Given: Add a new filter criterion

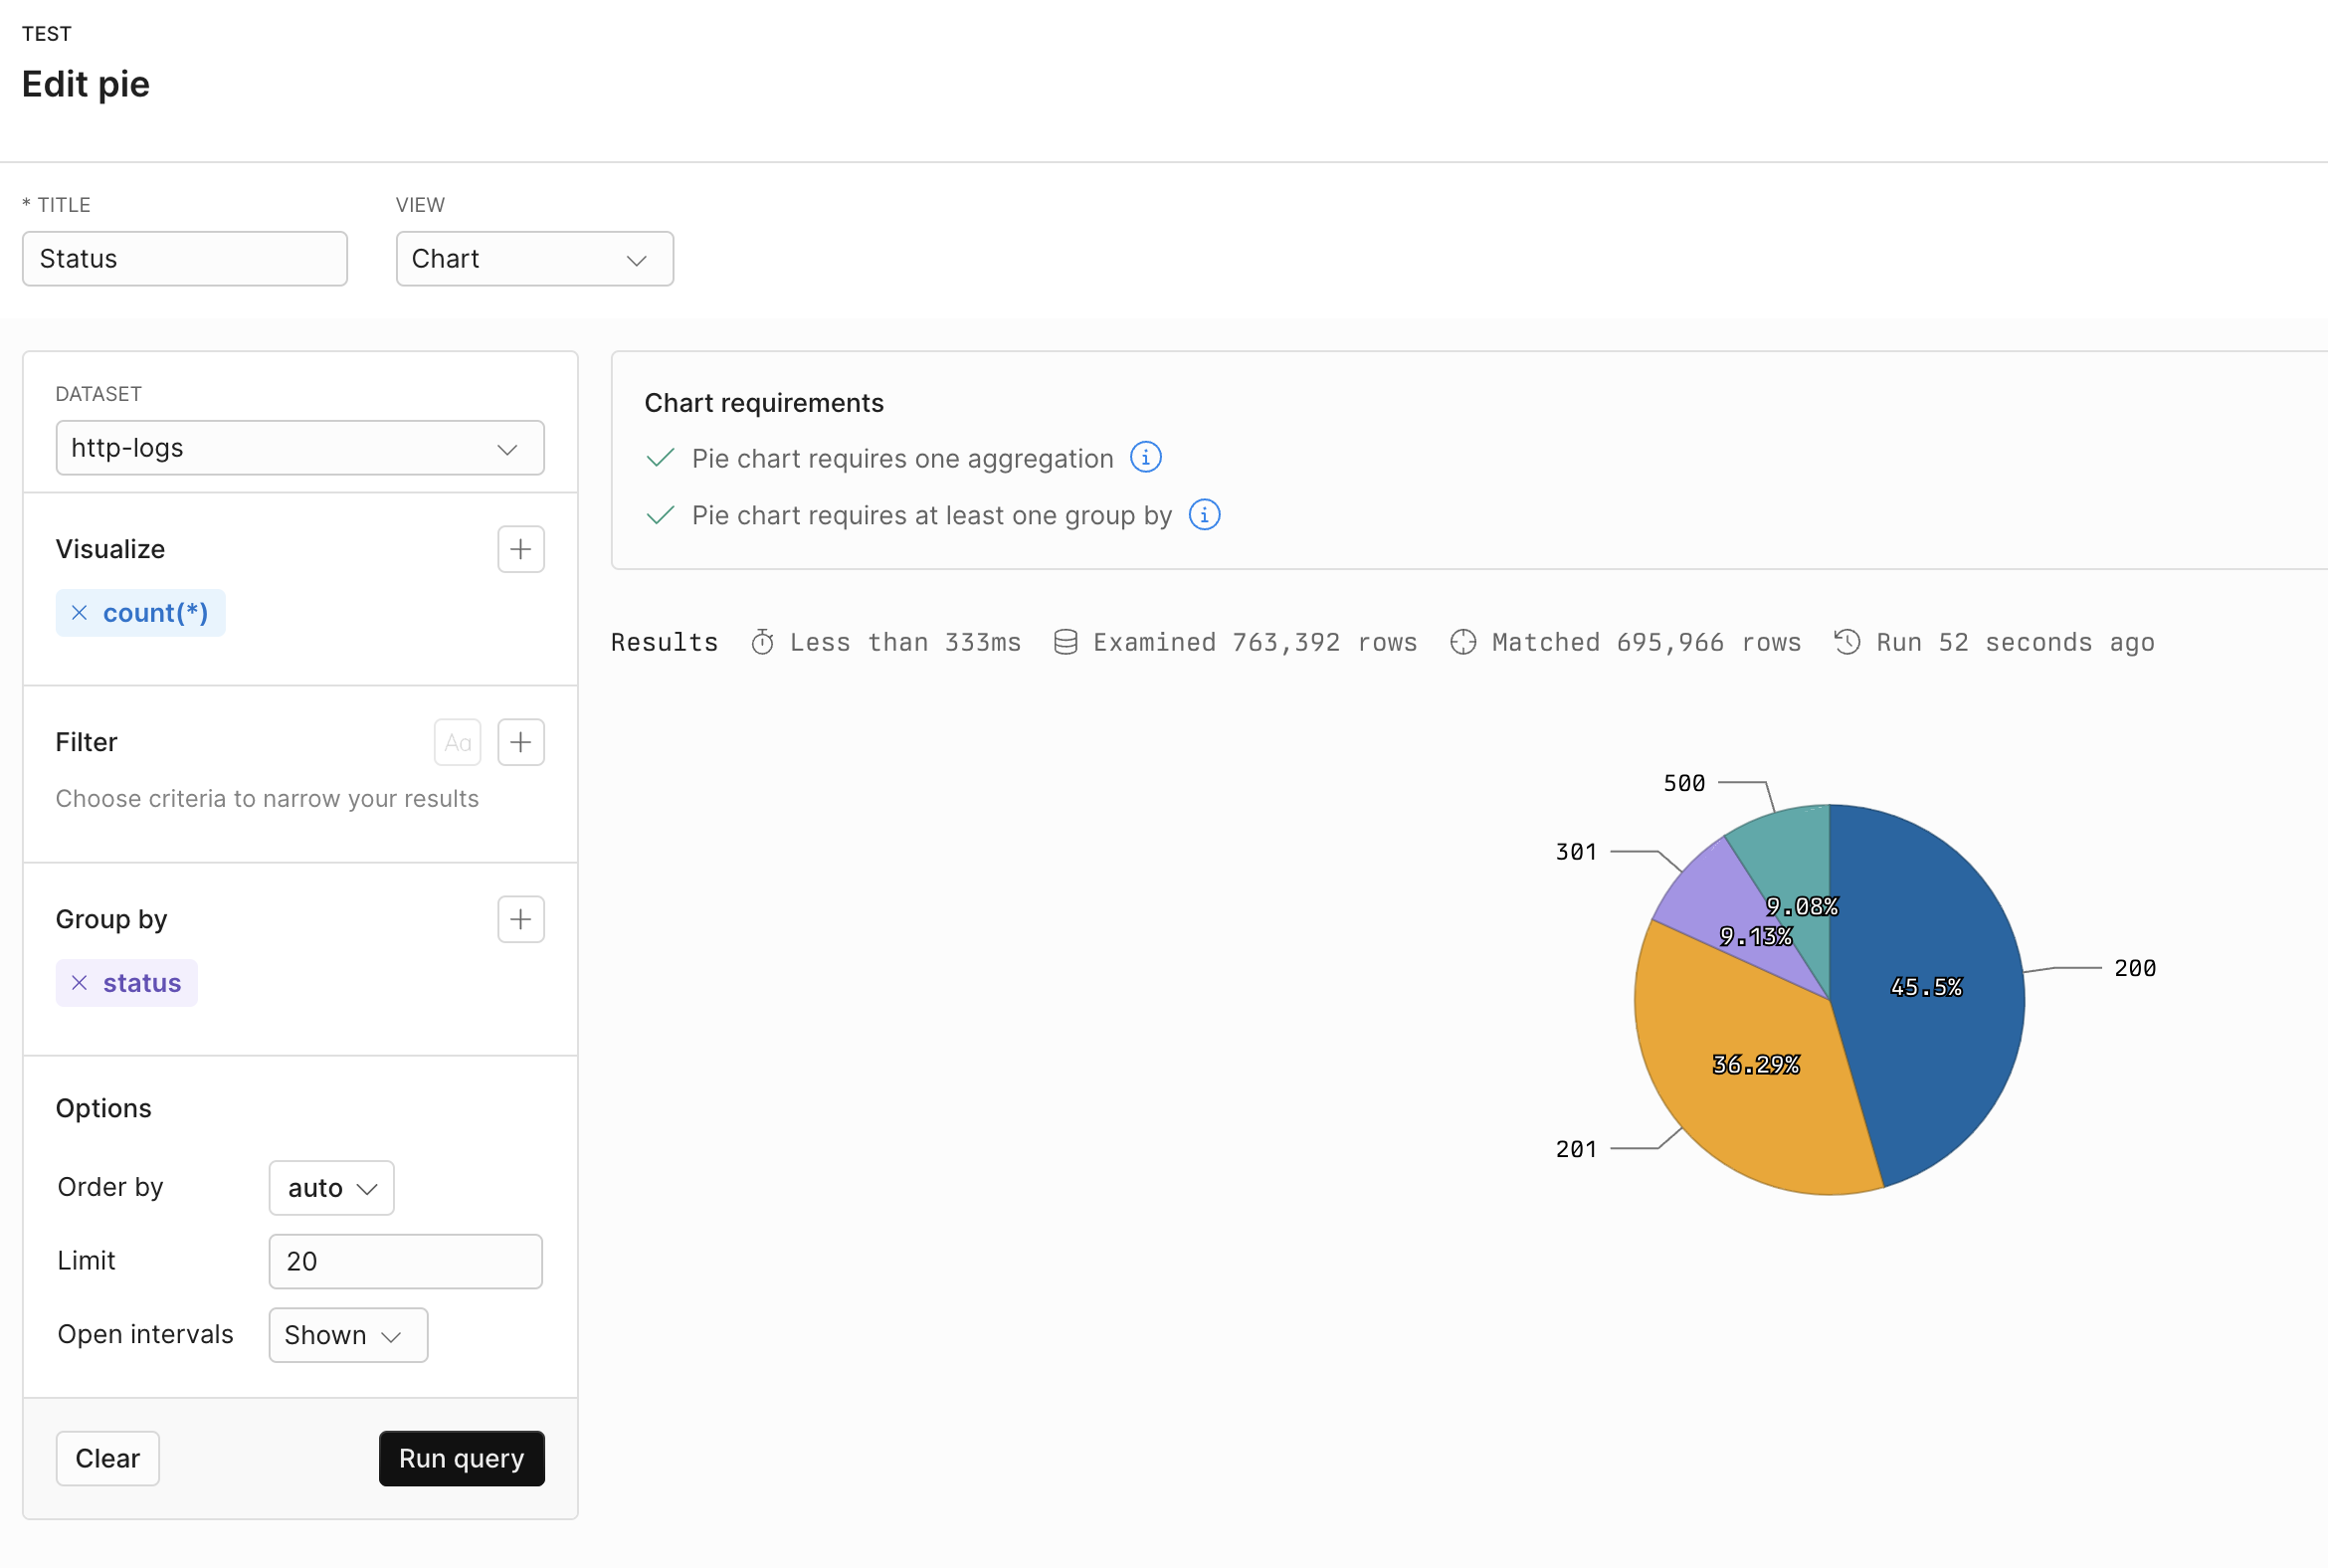Looking at the screenshot, I should 521,741.
